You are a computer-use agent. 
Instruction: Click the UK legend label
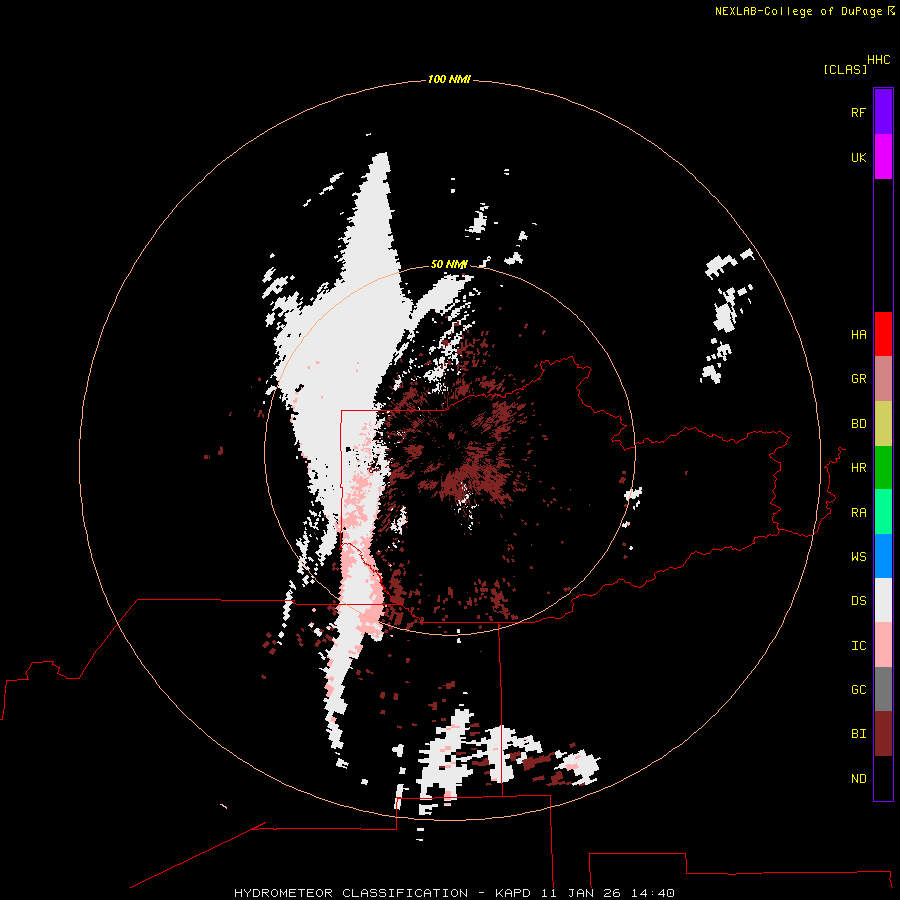(858, 158)
